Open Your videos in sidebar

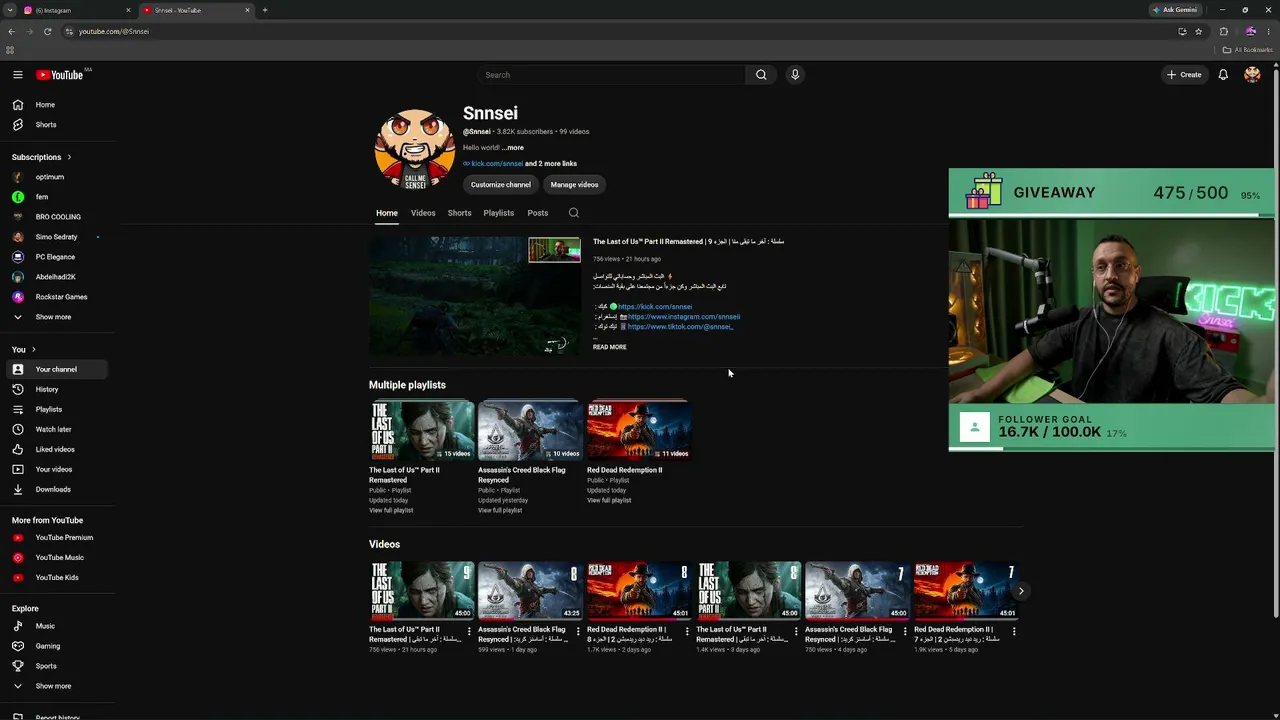(x=55, y=469)
